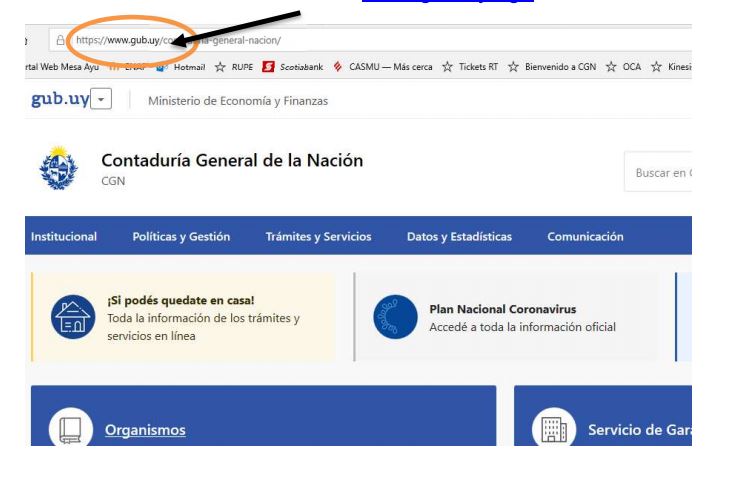This screenshot has width=747, height=482.
Task: Open Ministerio de Economía y Finanzas link
Action: click(x=238, y=101)
